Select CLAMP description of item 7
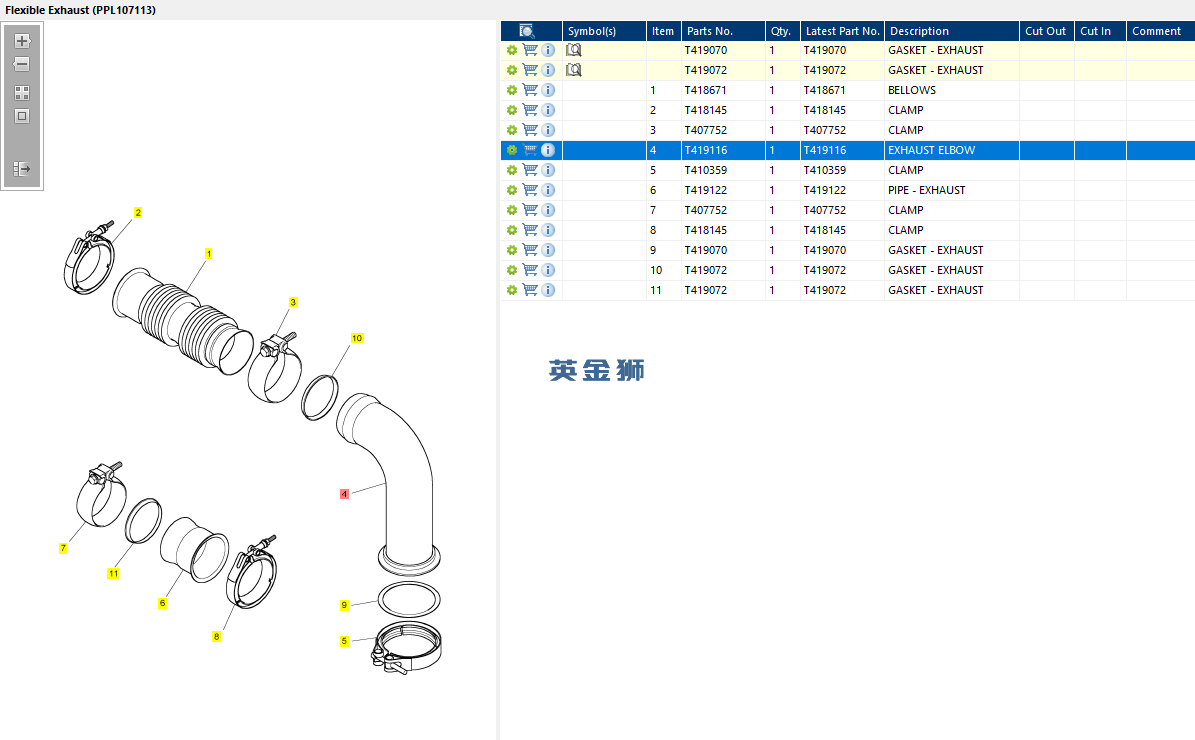Viewport: 1195px width, 740px height. [x=952, y=210]
